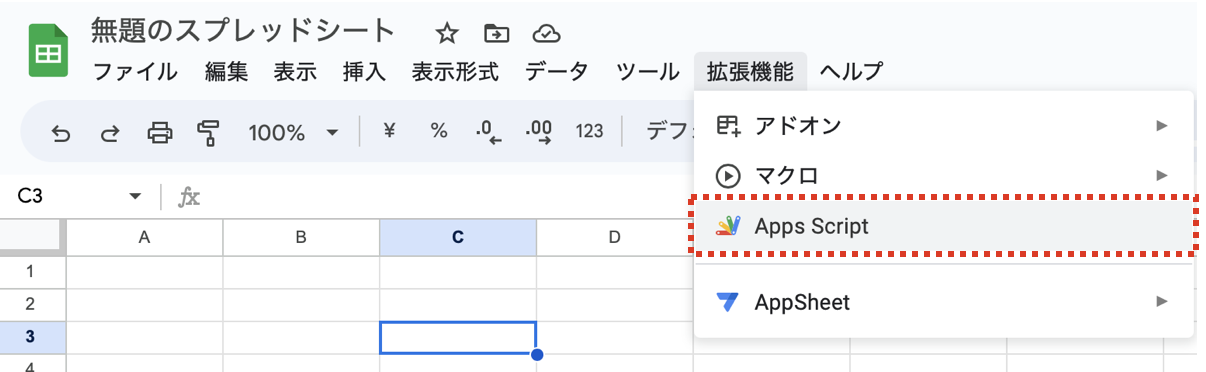Select column A header
Viewport: 1206px width, 372px height.
[x=144, y=237]
